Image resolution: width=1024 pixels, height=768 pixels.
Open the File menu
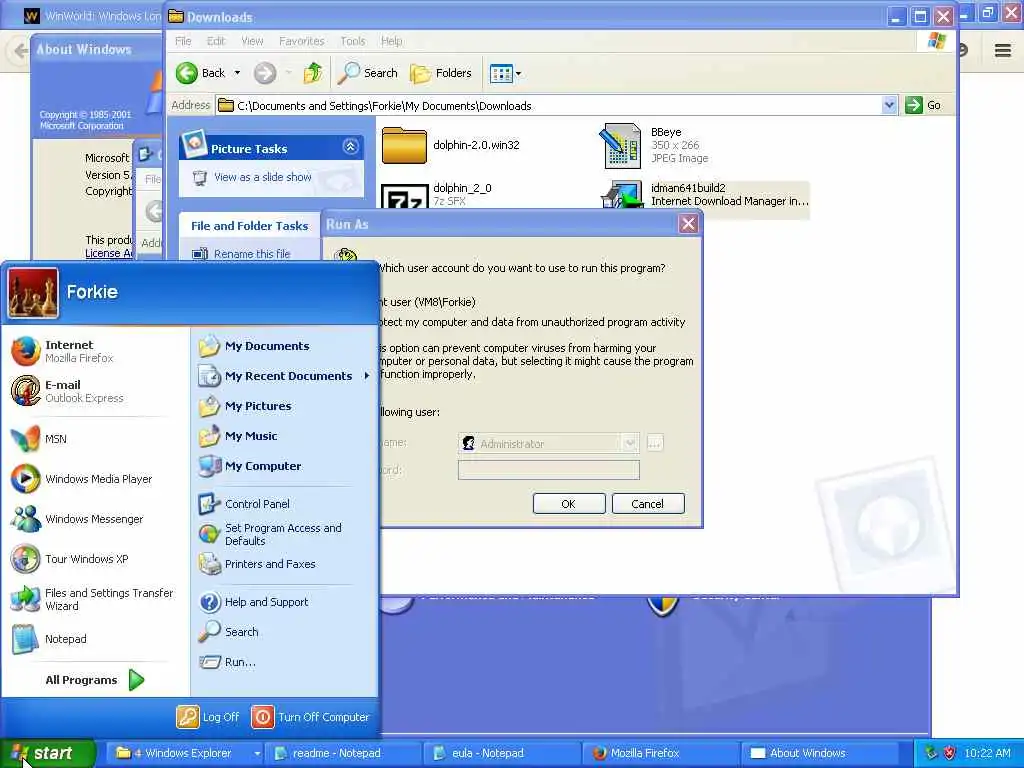pos(183,40)
